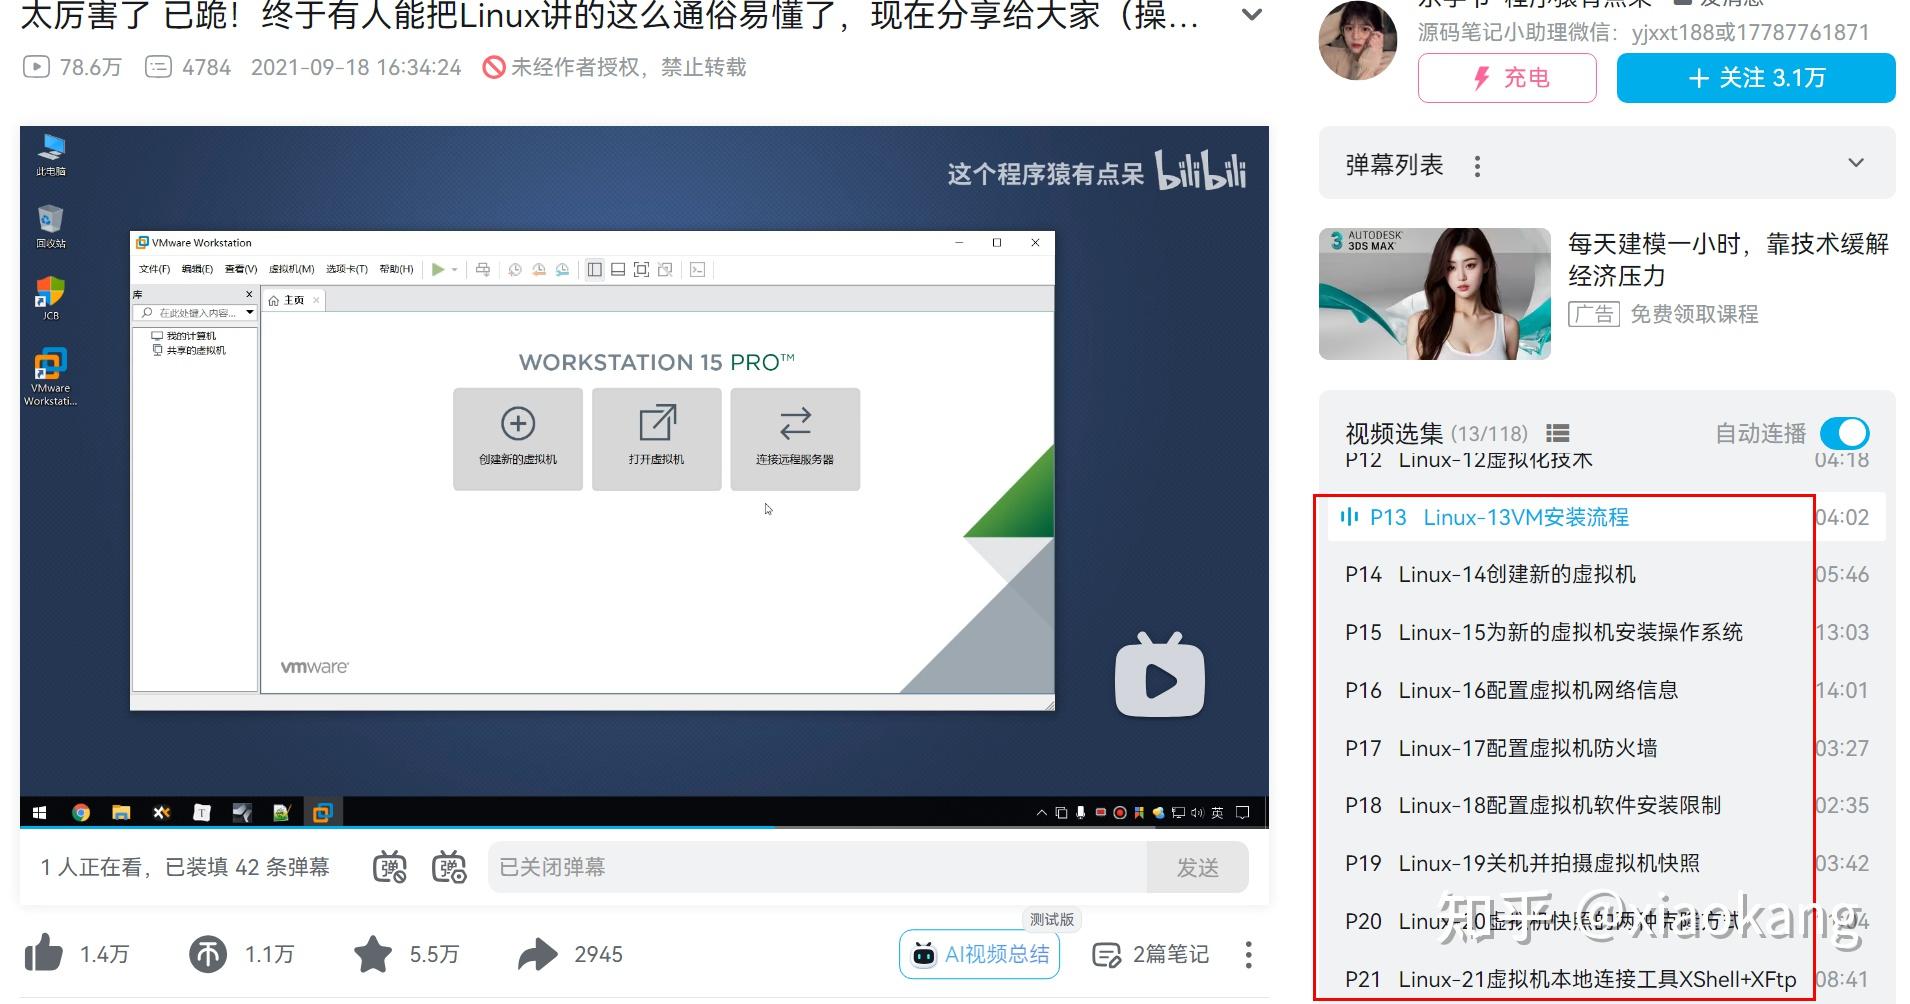Switch episode list view icon
Screen dimensions: 1910x1004
[x=1558, y=433]
